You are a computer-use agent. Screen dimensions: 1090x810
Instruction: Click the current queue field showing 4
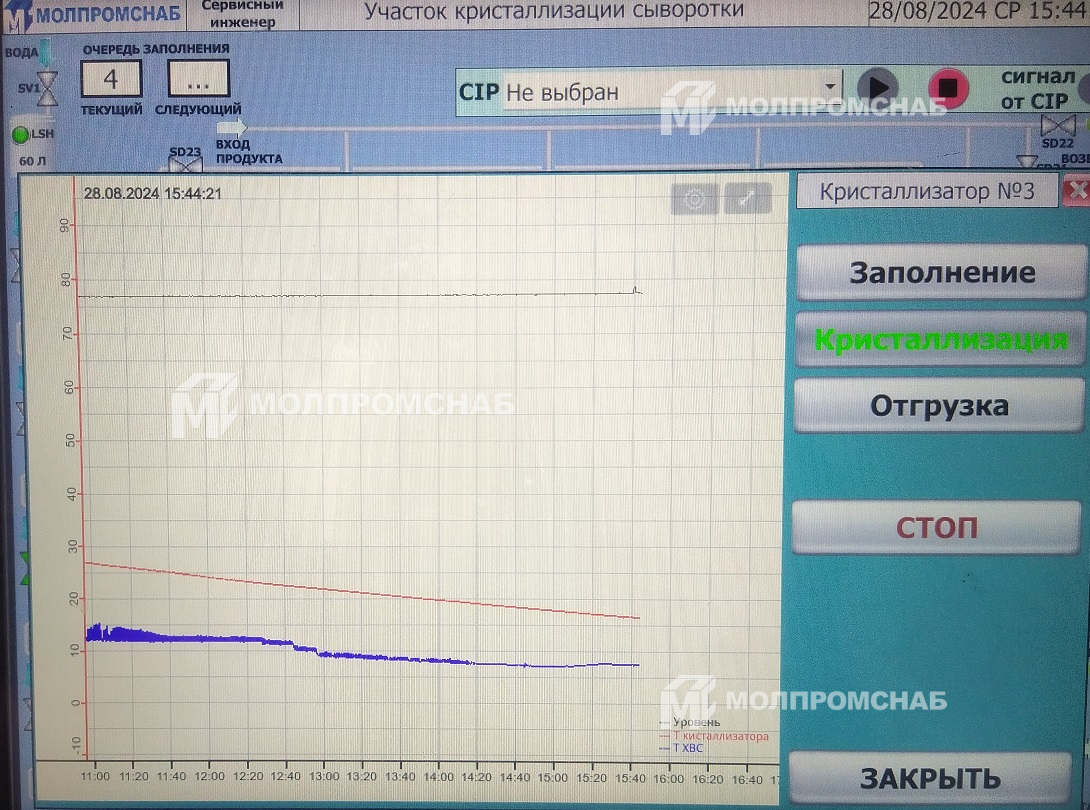coord(111,79)
